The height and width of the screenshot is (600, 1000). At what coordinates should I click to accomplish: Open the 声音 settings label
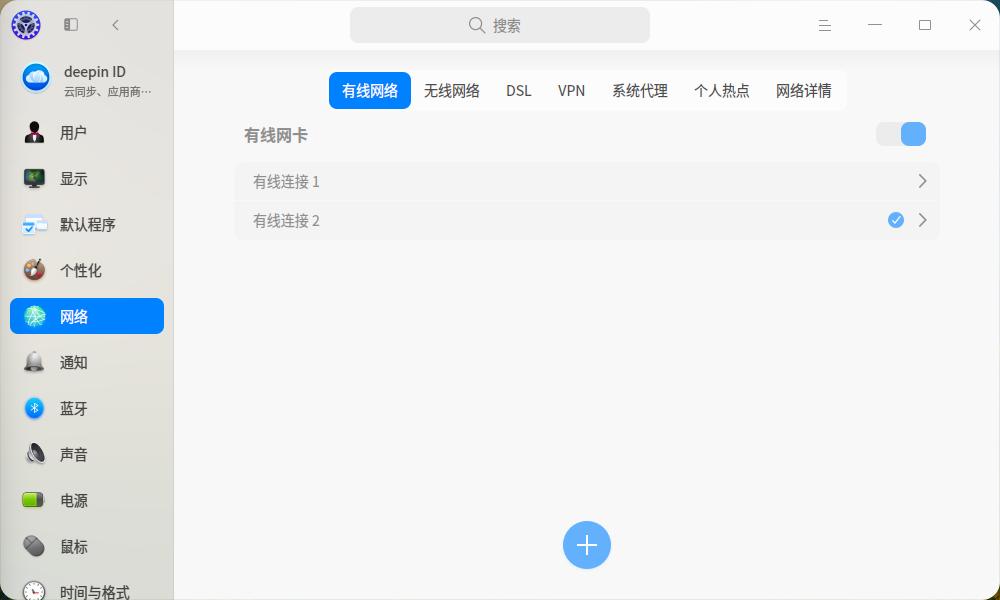pos(73,454)
